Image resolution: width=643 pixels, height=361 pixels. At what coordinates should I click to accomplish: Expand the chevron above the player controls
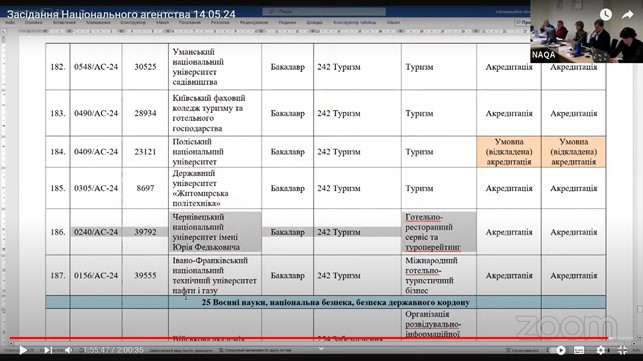coord(322,349)
